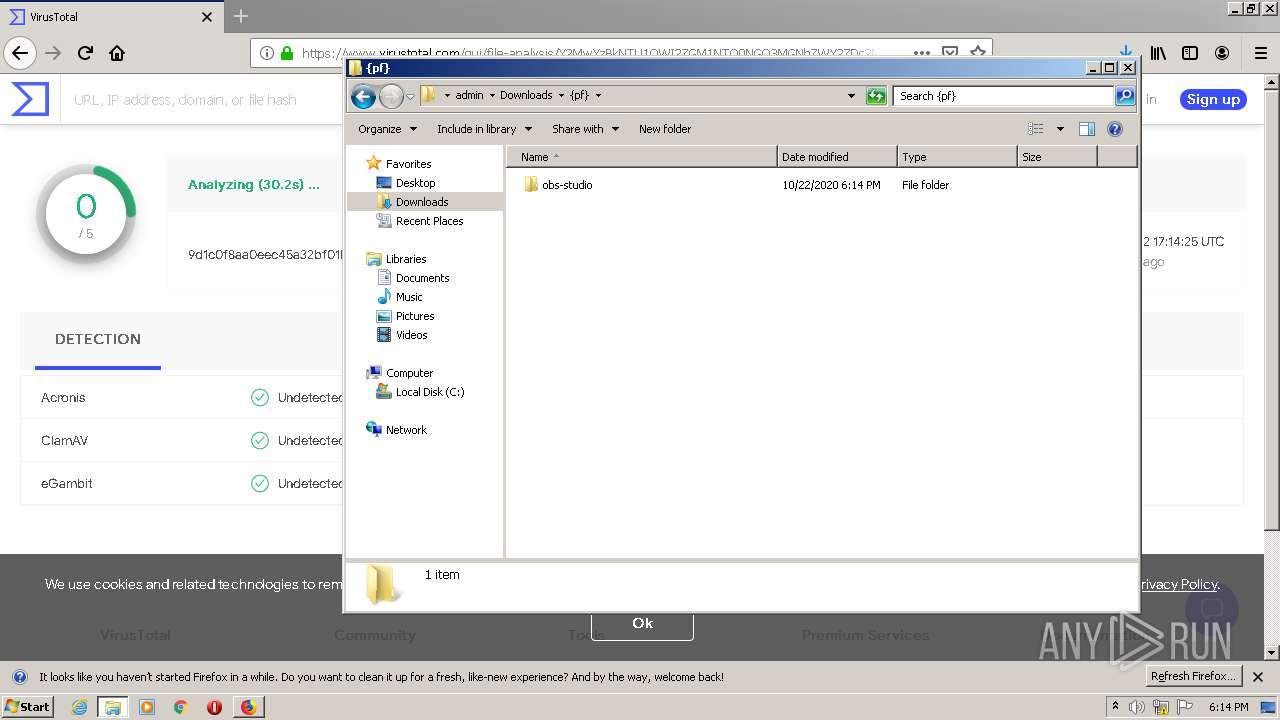The height and width of the screenshot is (720, 1280).
Task: Open the recent pages dropdown arrow
Action: [x=410, y=96]
